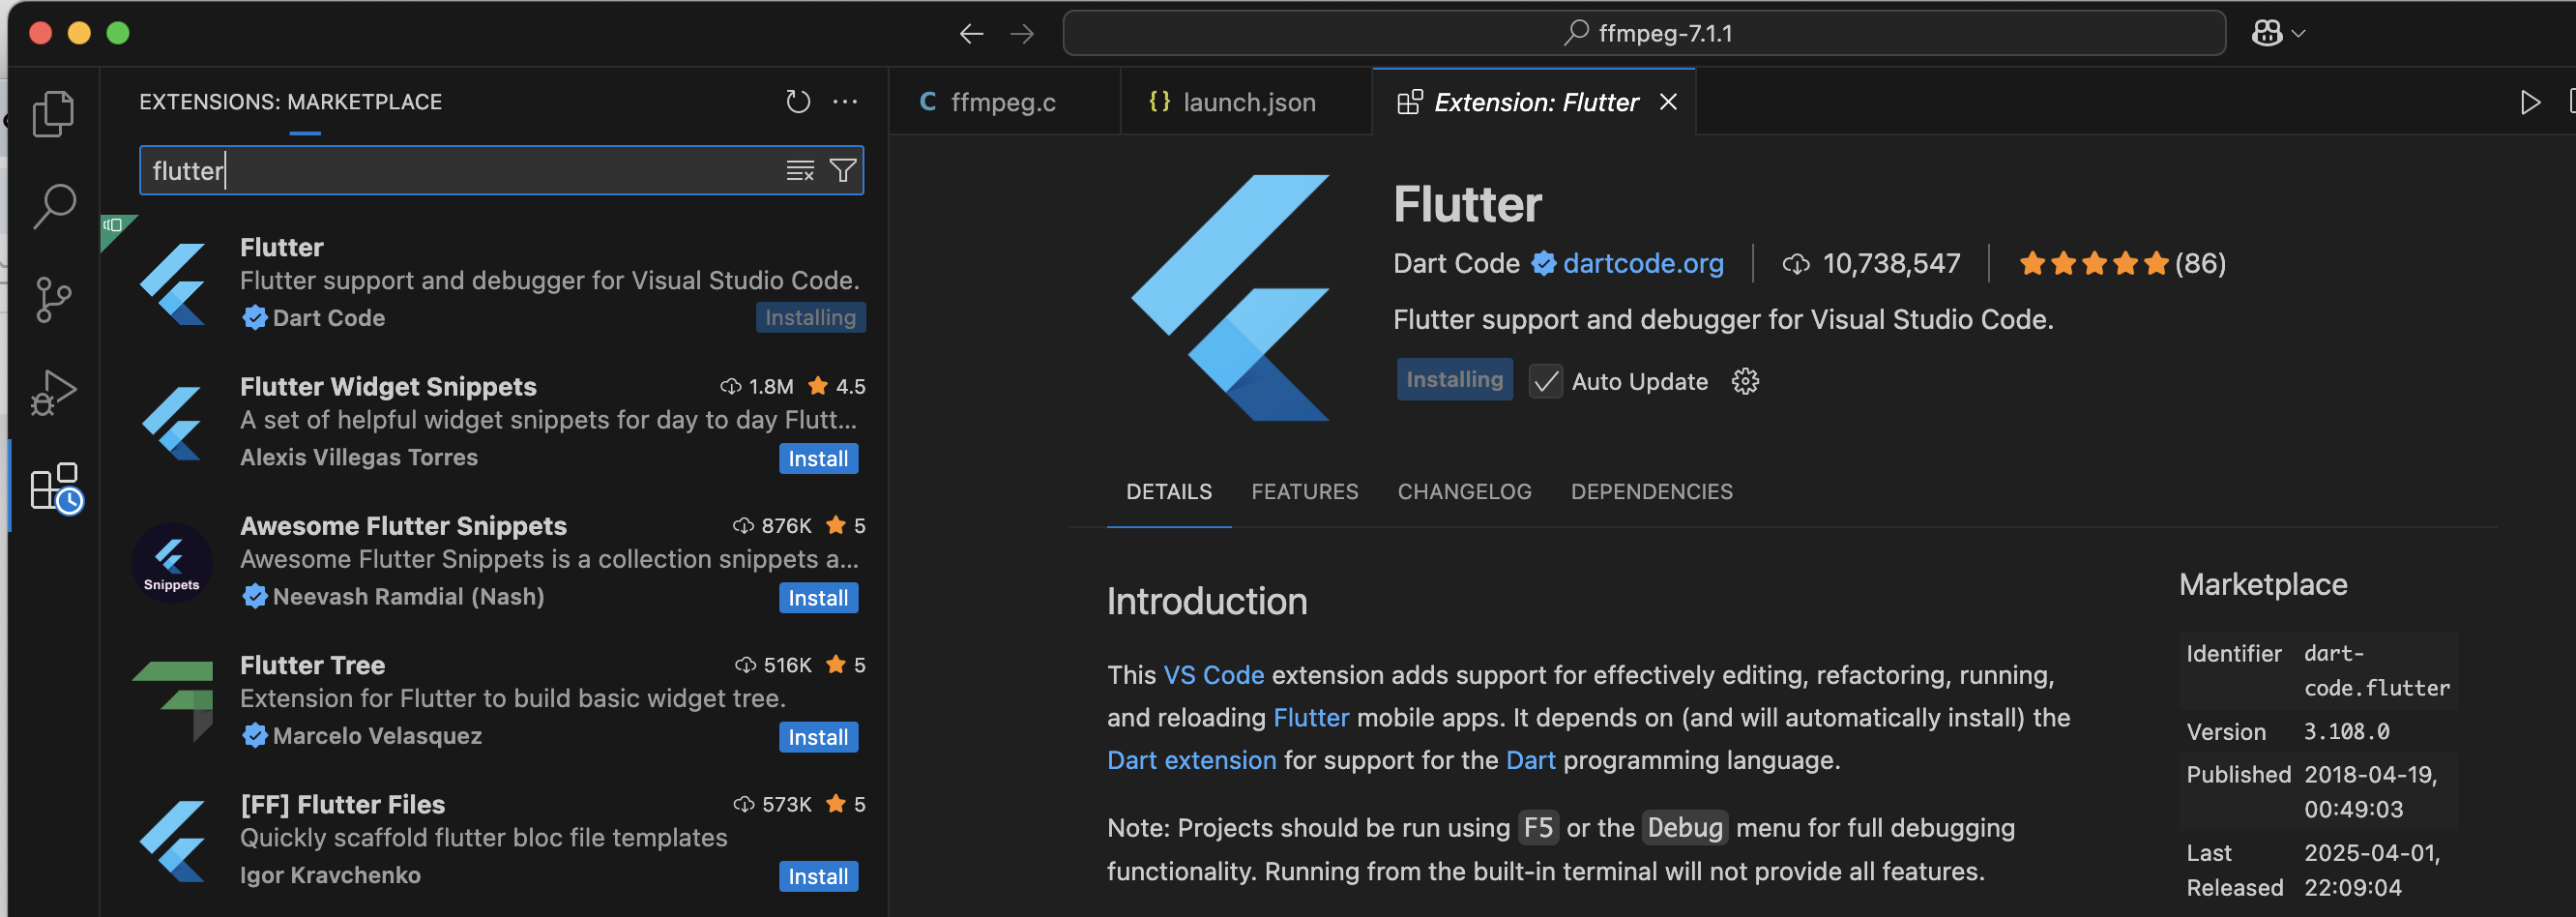
Task: Open the Dart programming language link
Action: [1530, 761]
